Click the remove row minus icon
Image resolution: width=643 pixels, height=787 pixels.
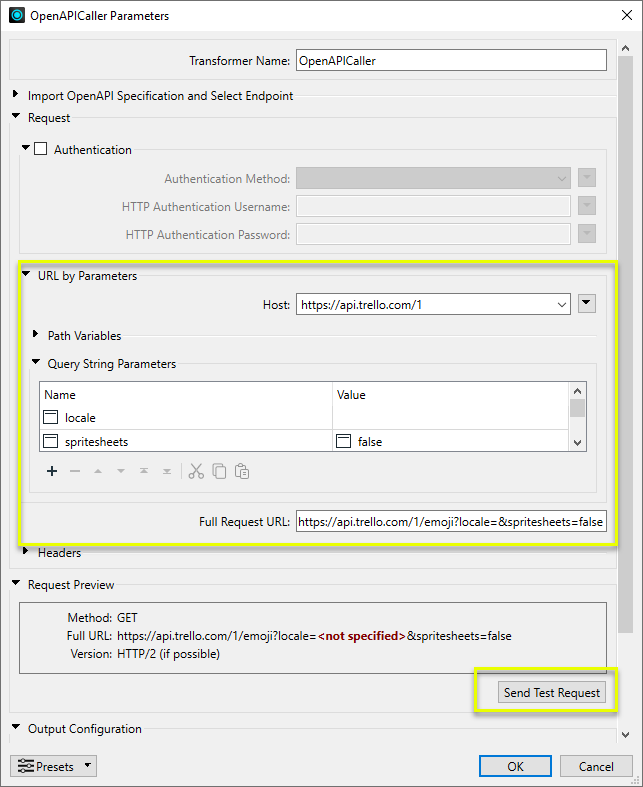(x=75, y=471)
